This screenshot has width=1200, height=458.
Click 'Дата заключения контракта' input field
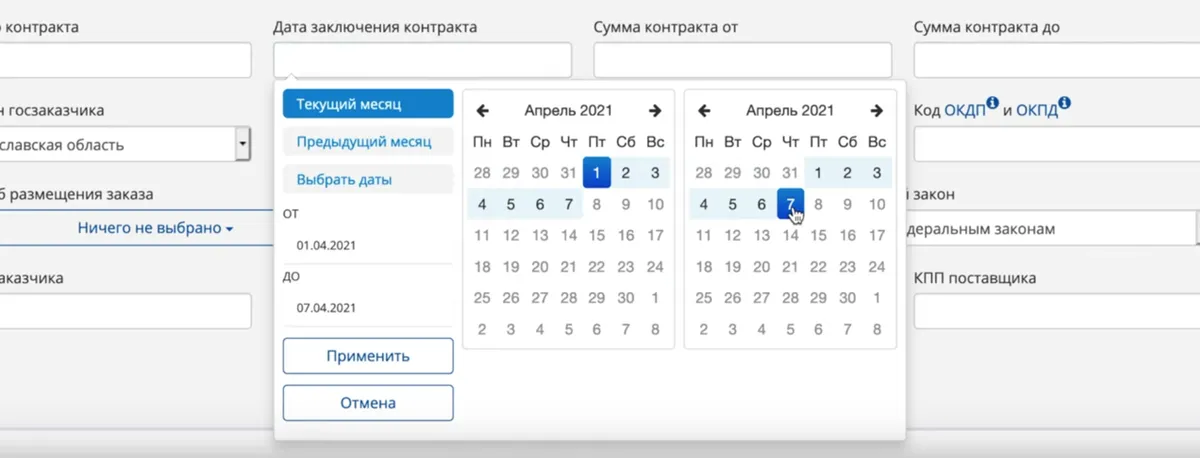pyautogui.click(x=422, y=60)
